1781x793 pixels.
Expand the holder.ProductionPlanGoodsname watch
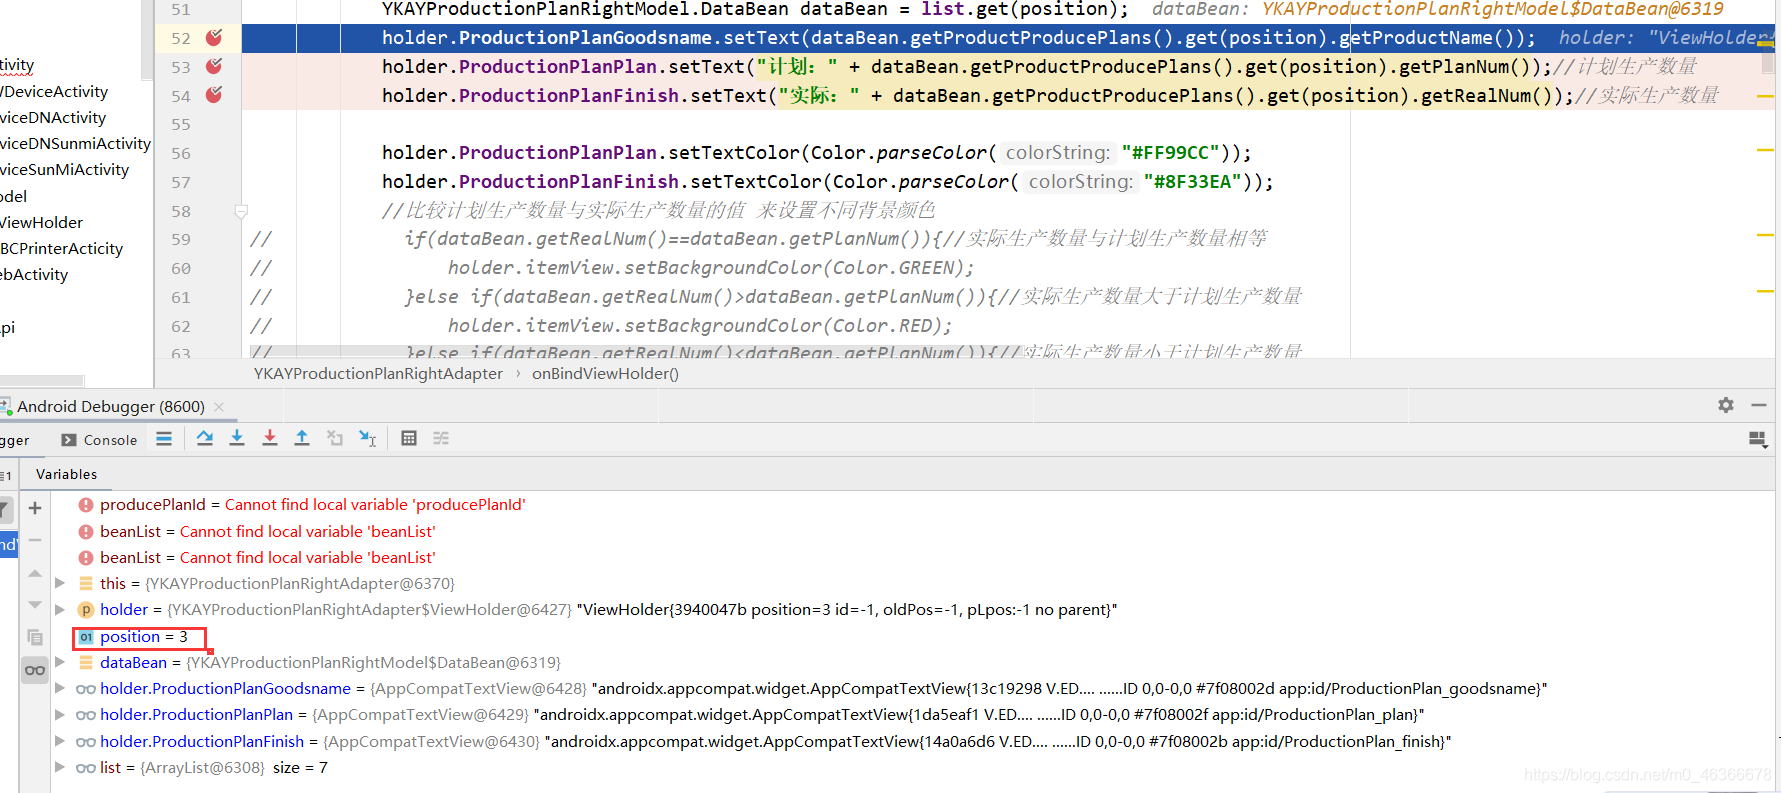tap(60, 688)
